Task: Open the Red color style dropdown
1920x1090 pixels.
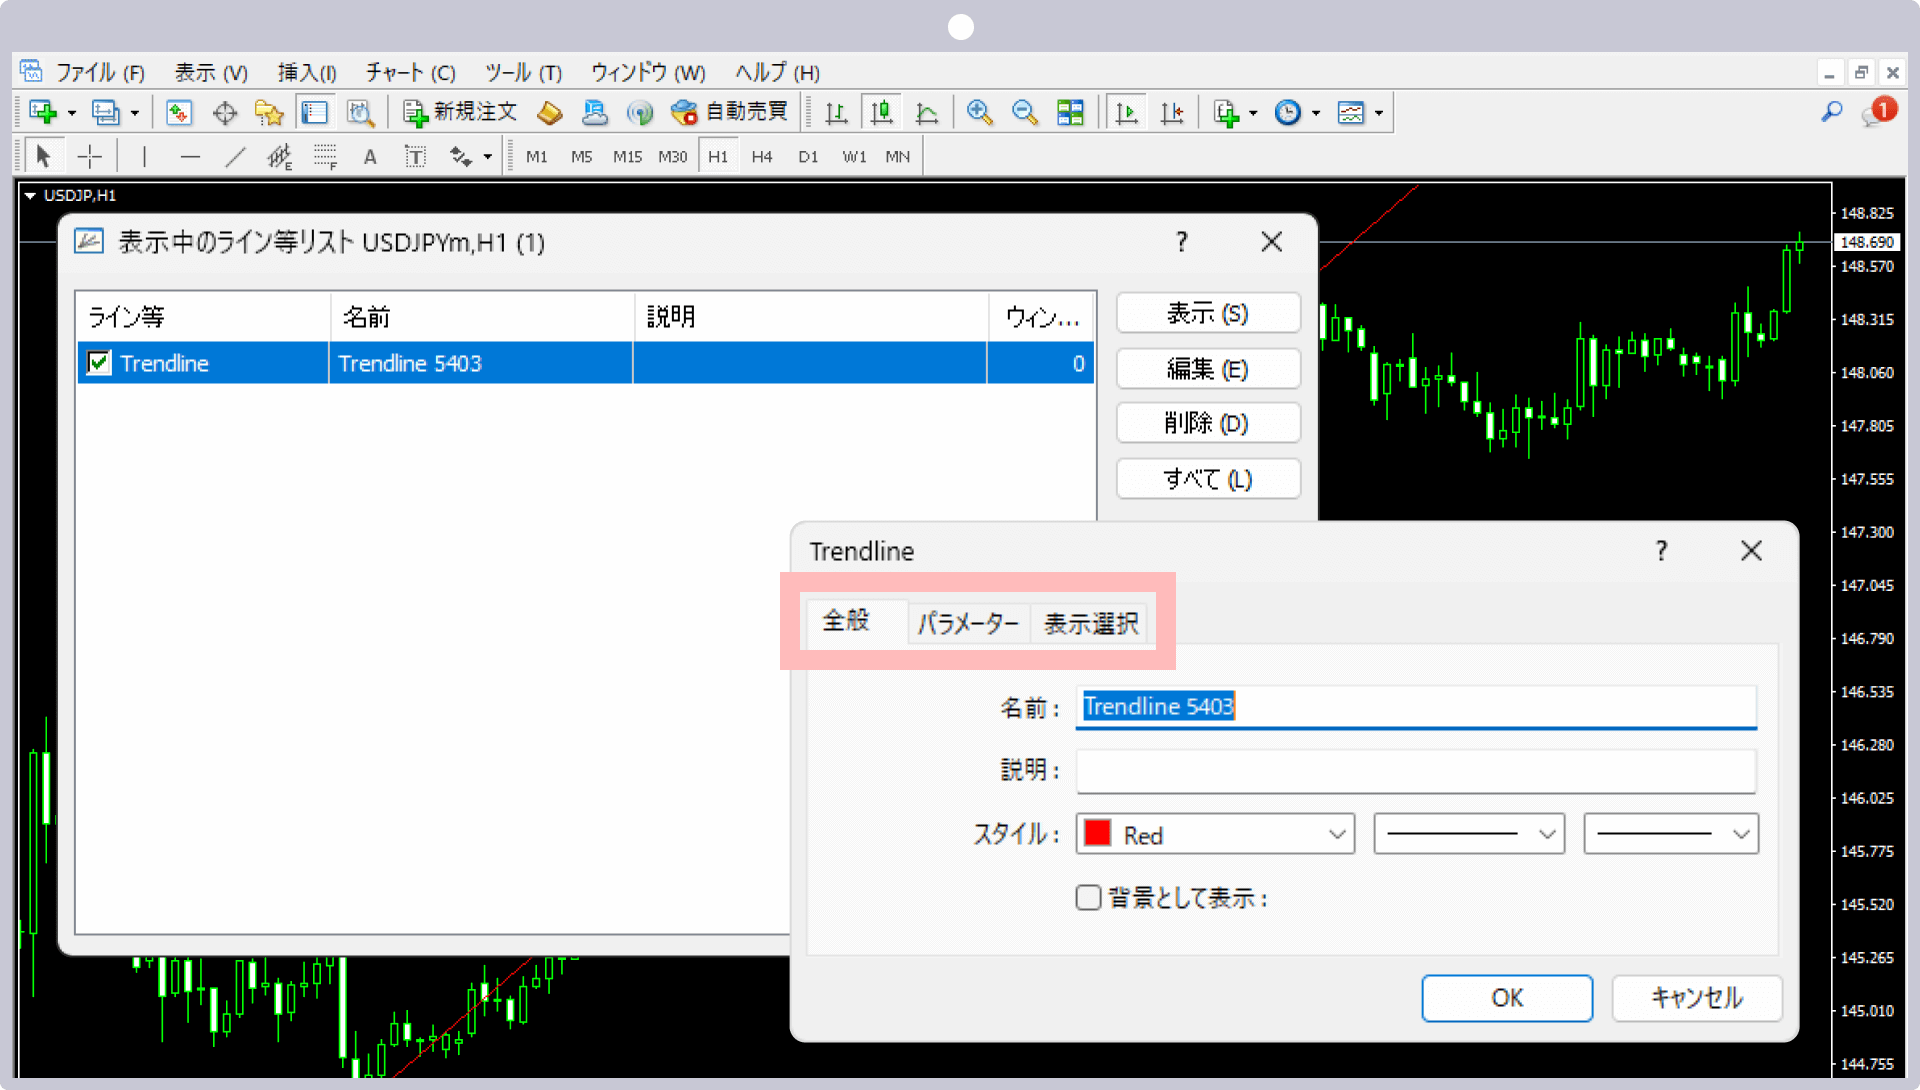Action: 1215,834
